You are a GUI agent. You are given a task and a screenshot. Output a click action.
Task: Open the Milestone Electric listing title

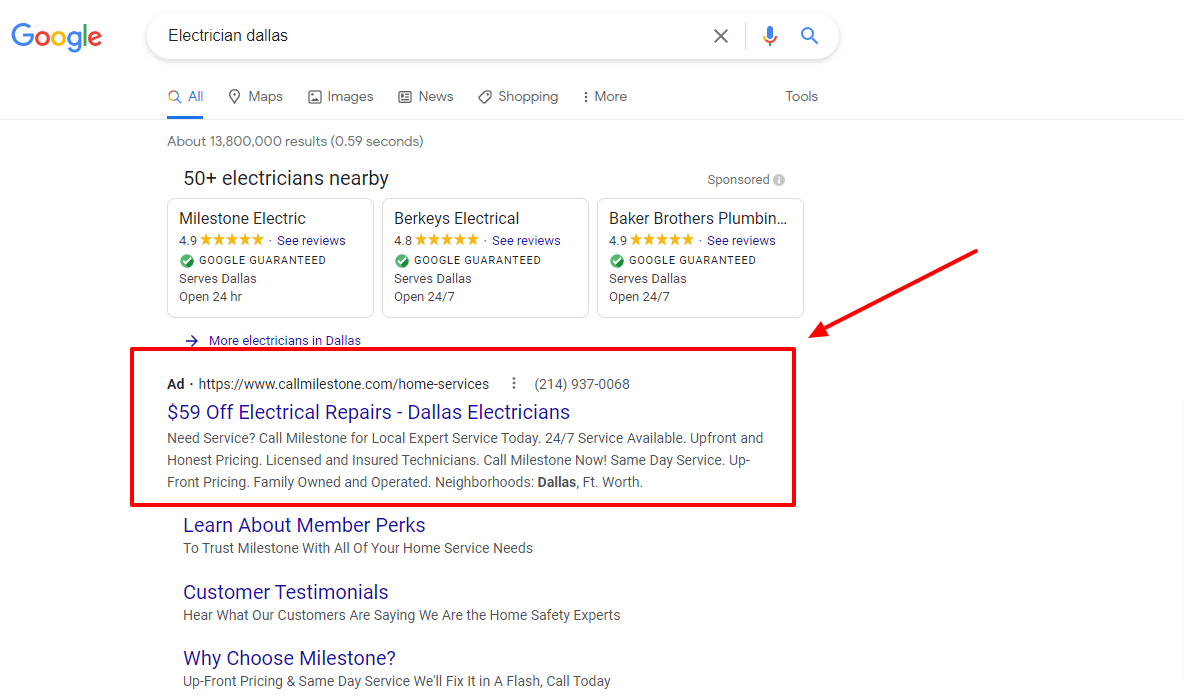coord(242,218)
